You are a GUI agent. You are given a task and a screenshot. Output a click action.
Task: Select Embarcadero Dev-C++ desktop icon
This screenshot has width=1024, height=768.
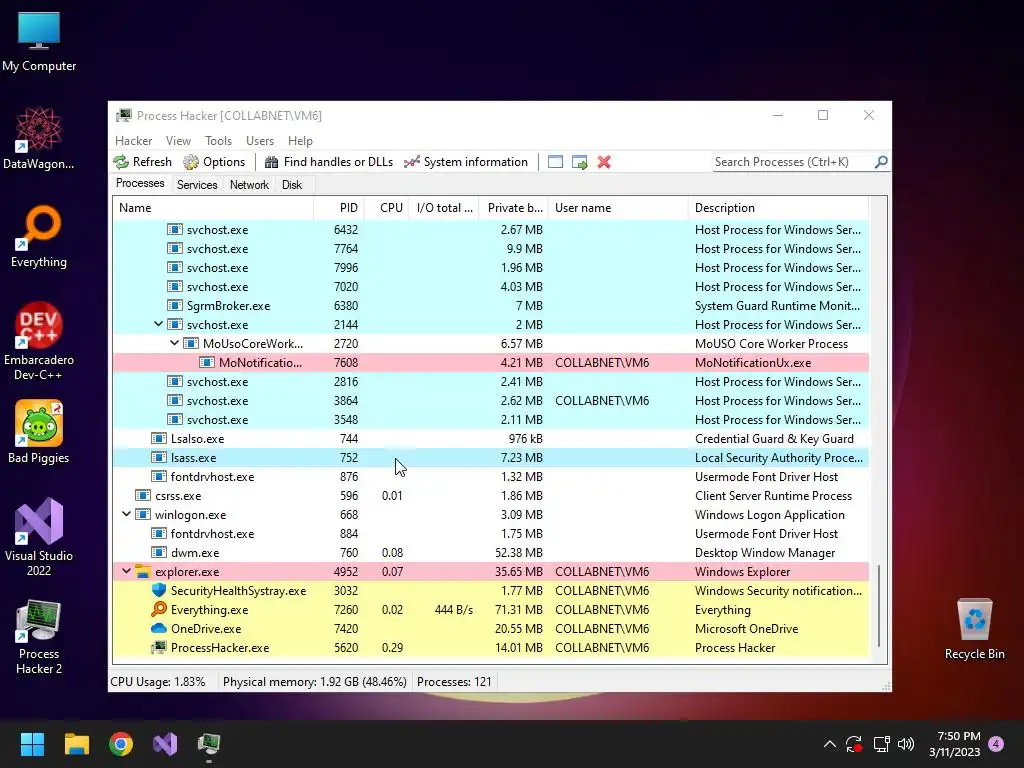tap(39, 341)
